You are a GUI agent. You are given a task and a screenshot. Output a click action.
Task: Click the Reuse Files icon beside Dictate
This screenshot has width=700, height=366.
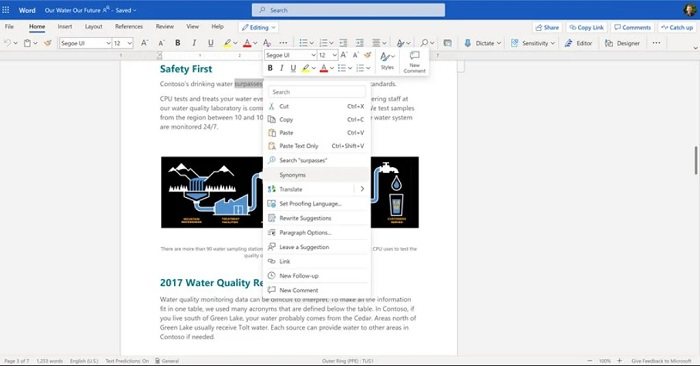pos(447,43)
